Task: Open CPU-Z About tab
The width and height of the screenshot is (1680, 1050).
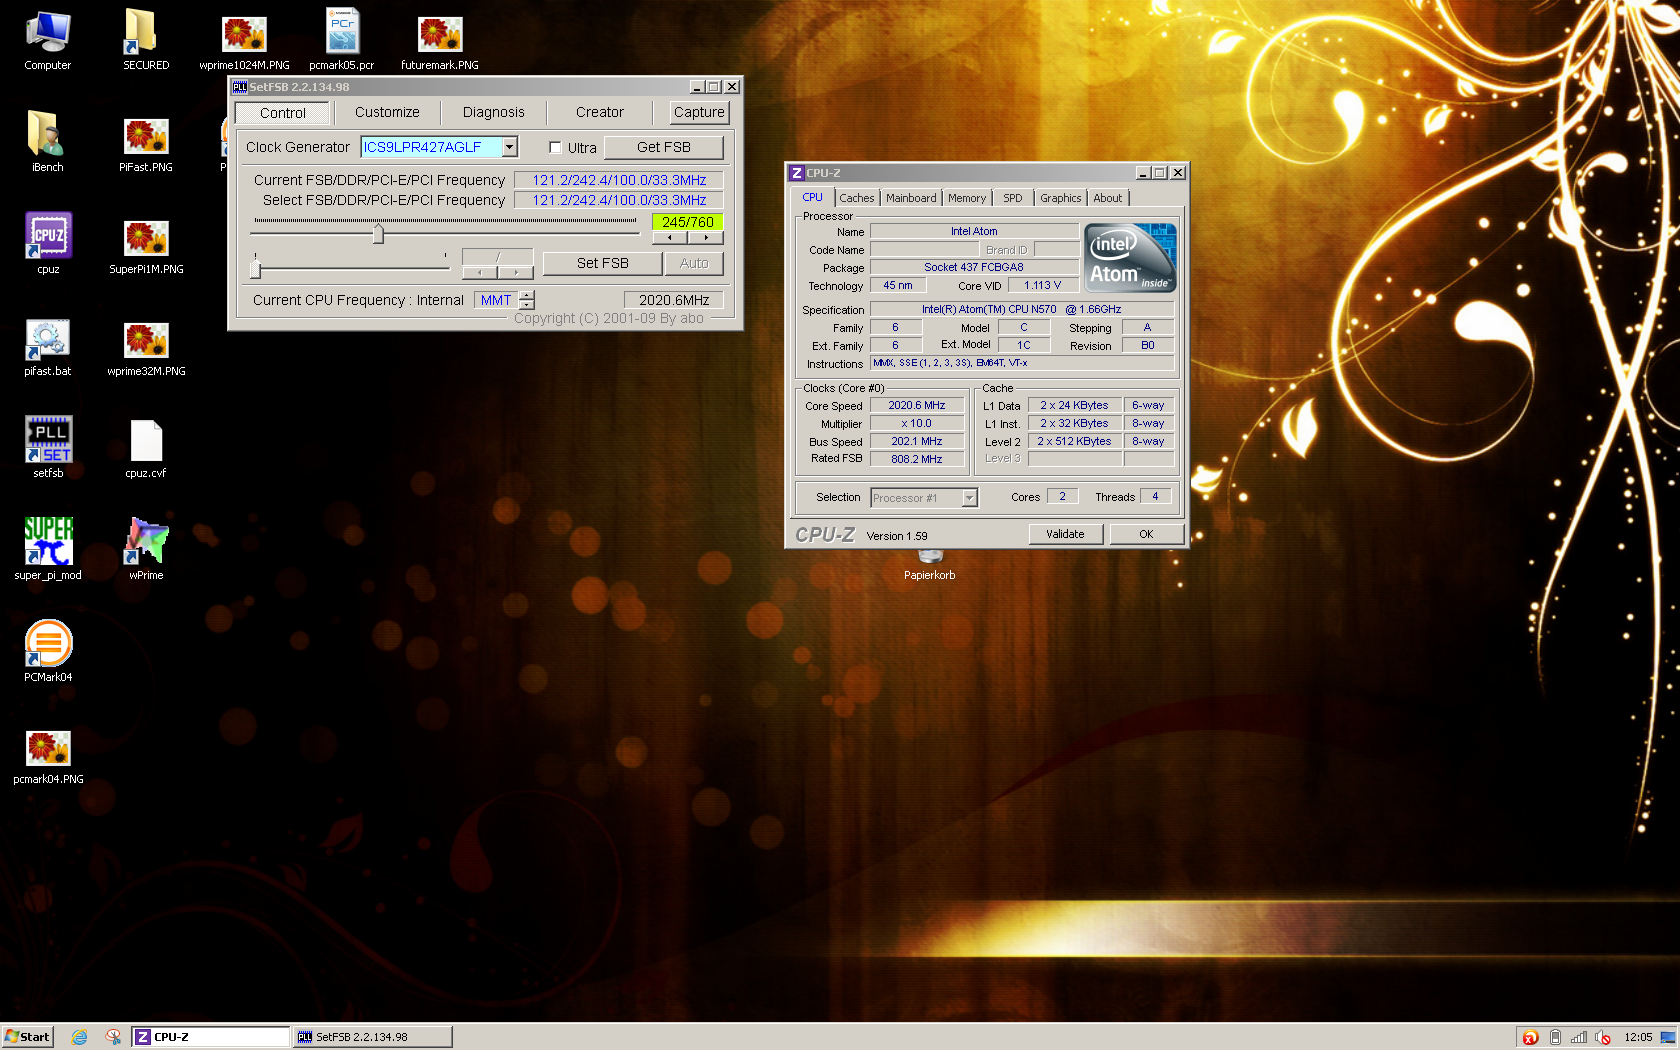Action: click(x=1108, y=198)
